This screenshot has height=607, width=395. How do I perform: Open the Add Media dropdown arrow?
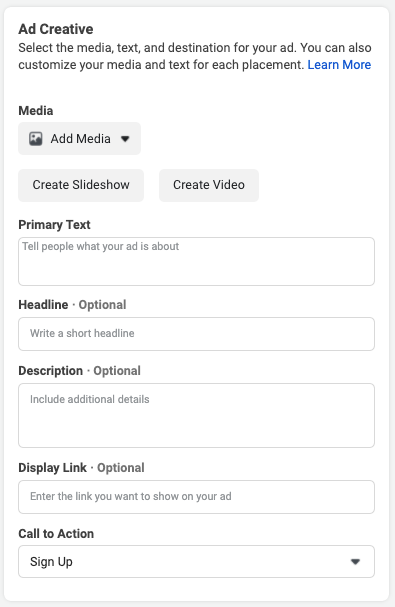(x=125, y=139)
